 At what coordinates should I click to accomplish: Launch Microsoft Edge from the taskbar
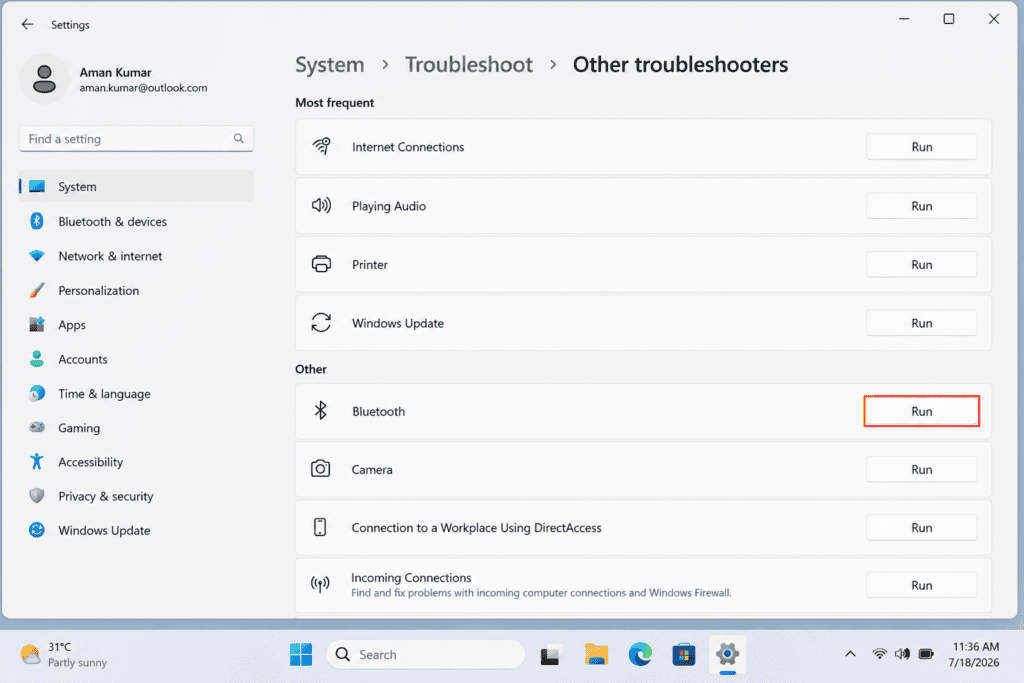640,654
